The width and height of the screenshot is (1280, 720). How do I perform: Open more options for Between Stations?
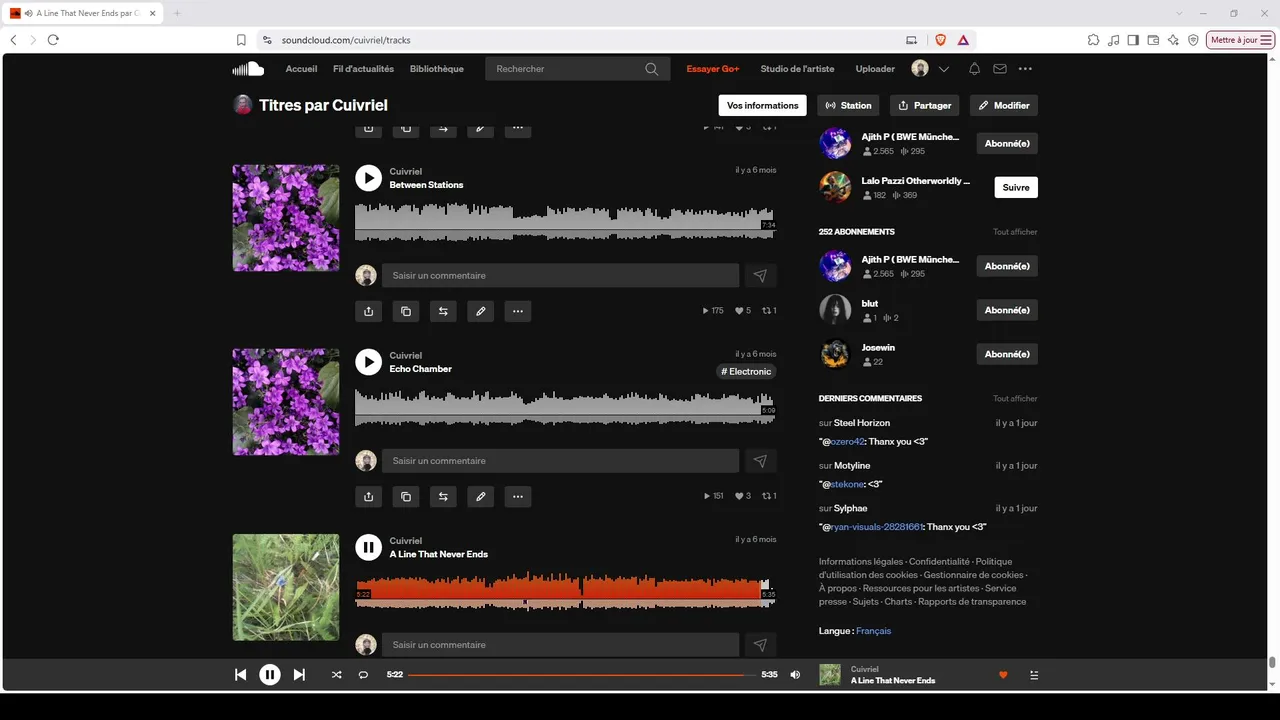tap(518, 311)
